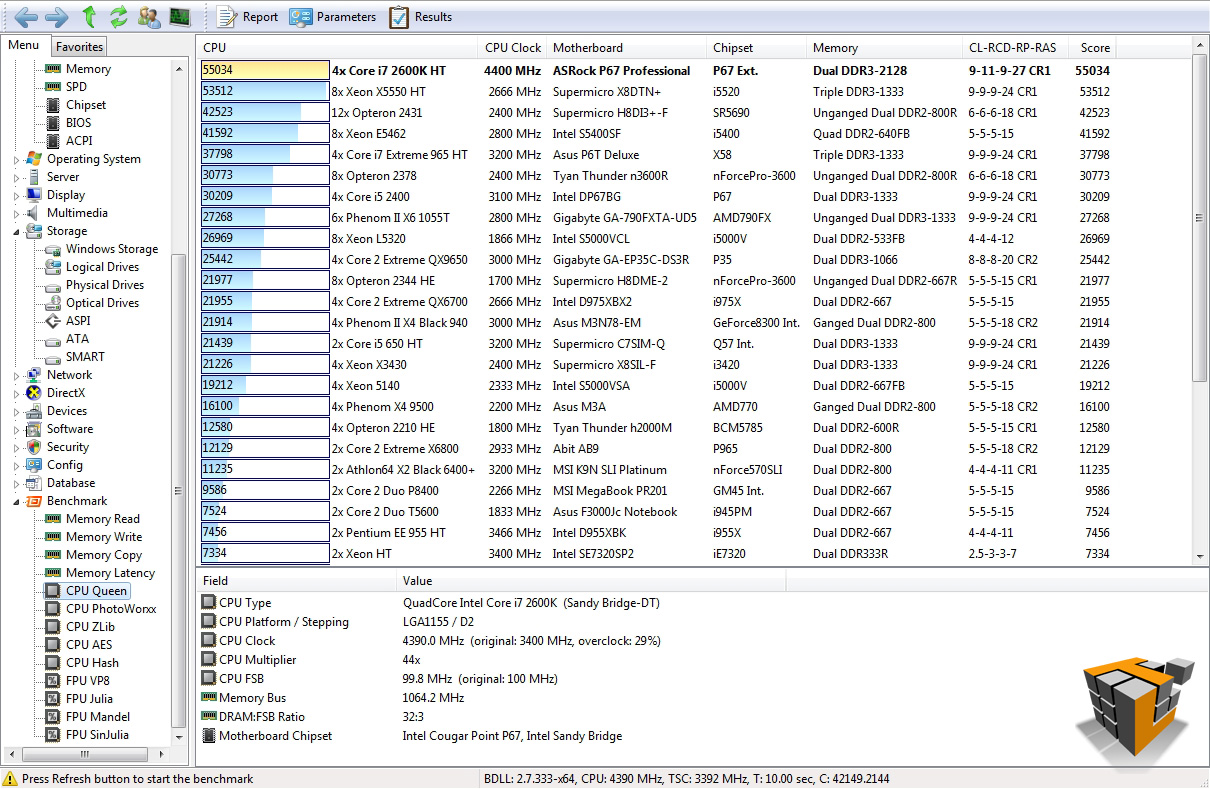This screenshot has height=789, width=1210.
Task: Expand the Display tree node
Action: (x=16, y=196)
